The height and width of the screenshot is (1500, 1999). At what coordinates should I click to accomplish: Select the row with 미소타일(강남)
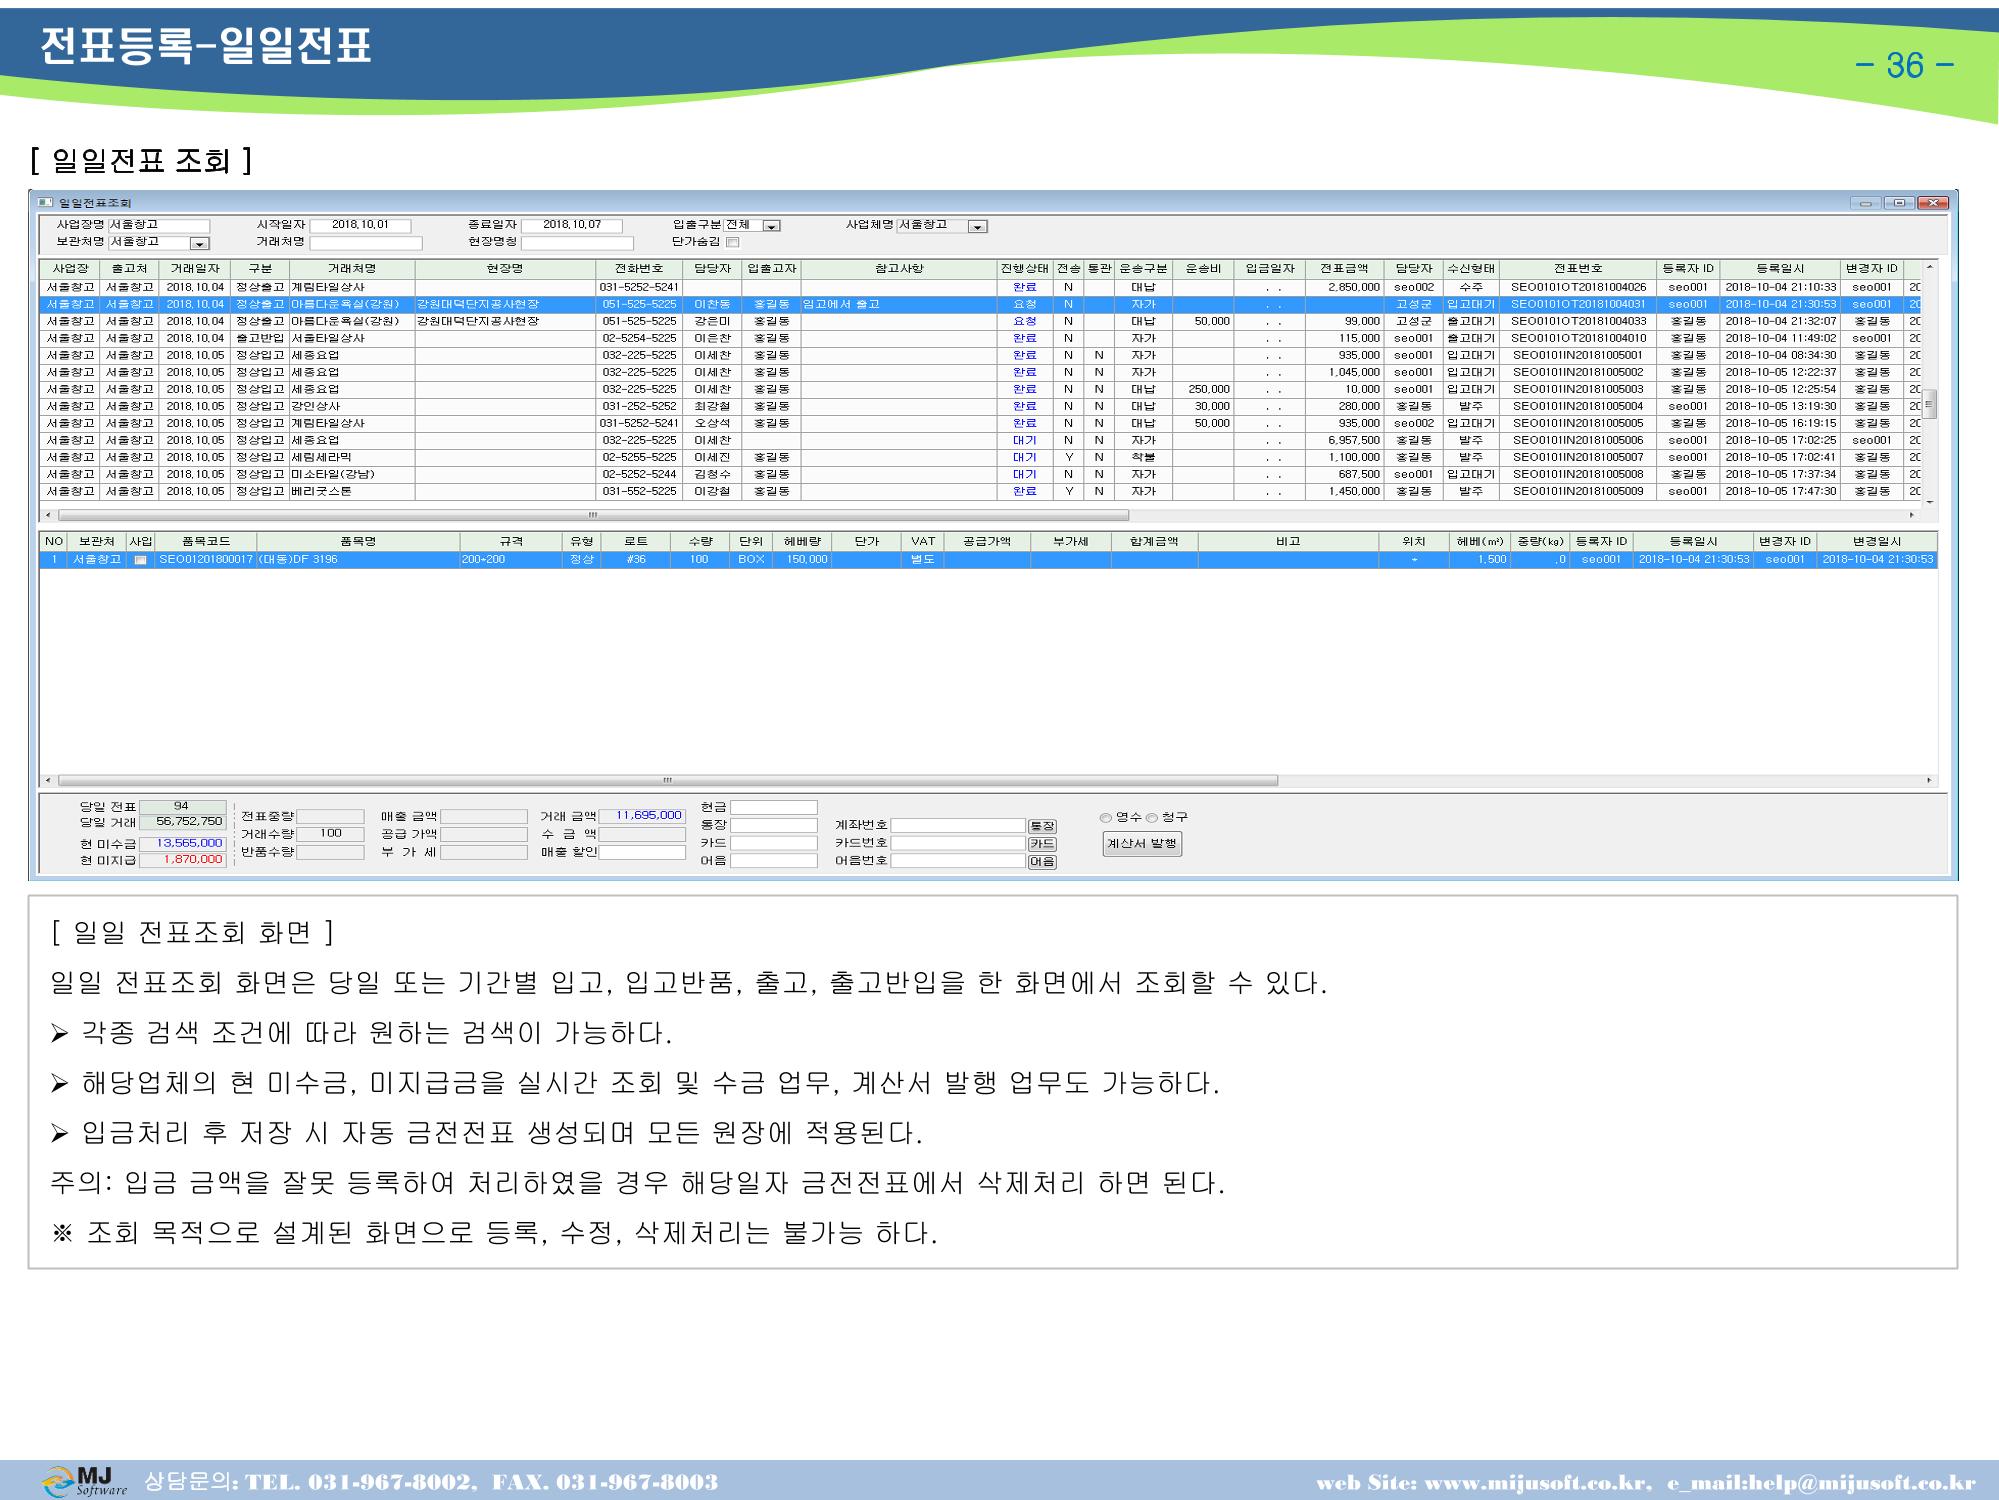[980, 475]
